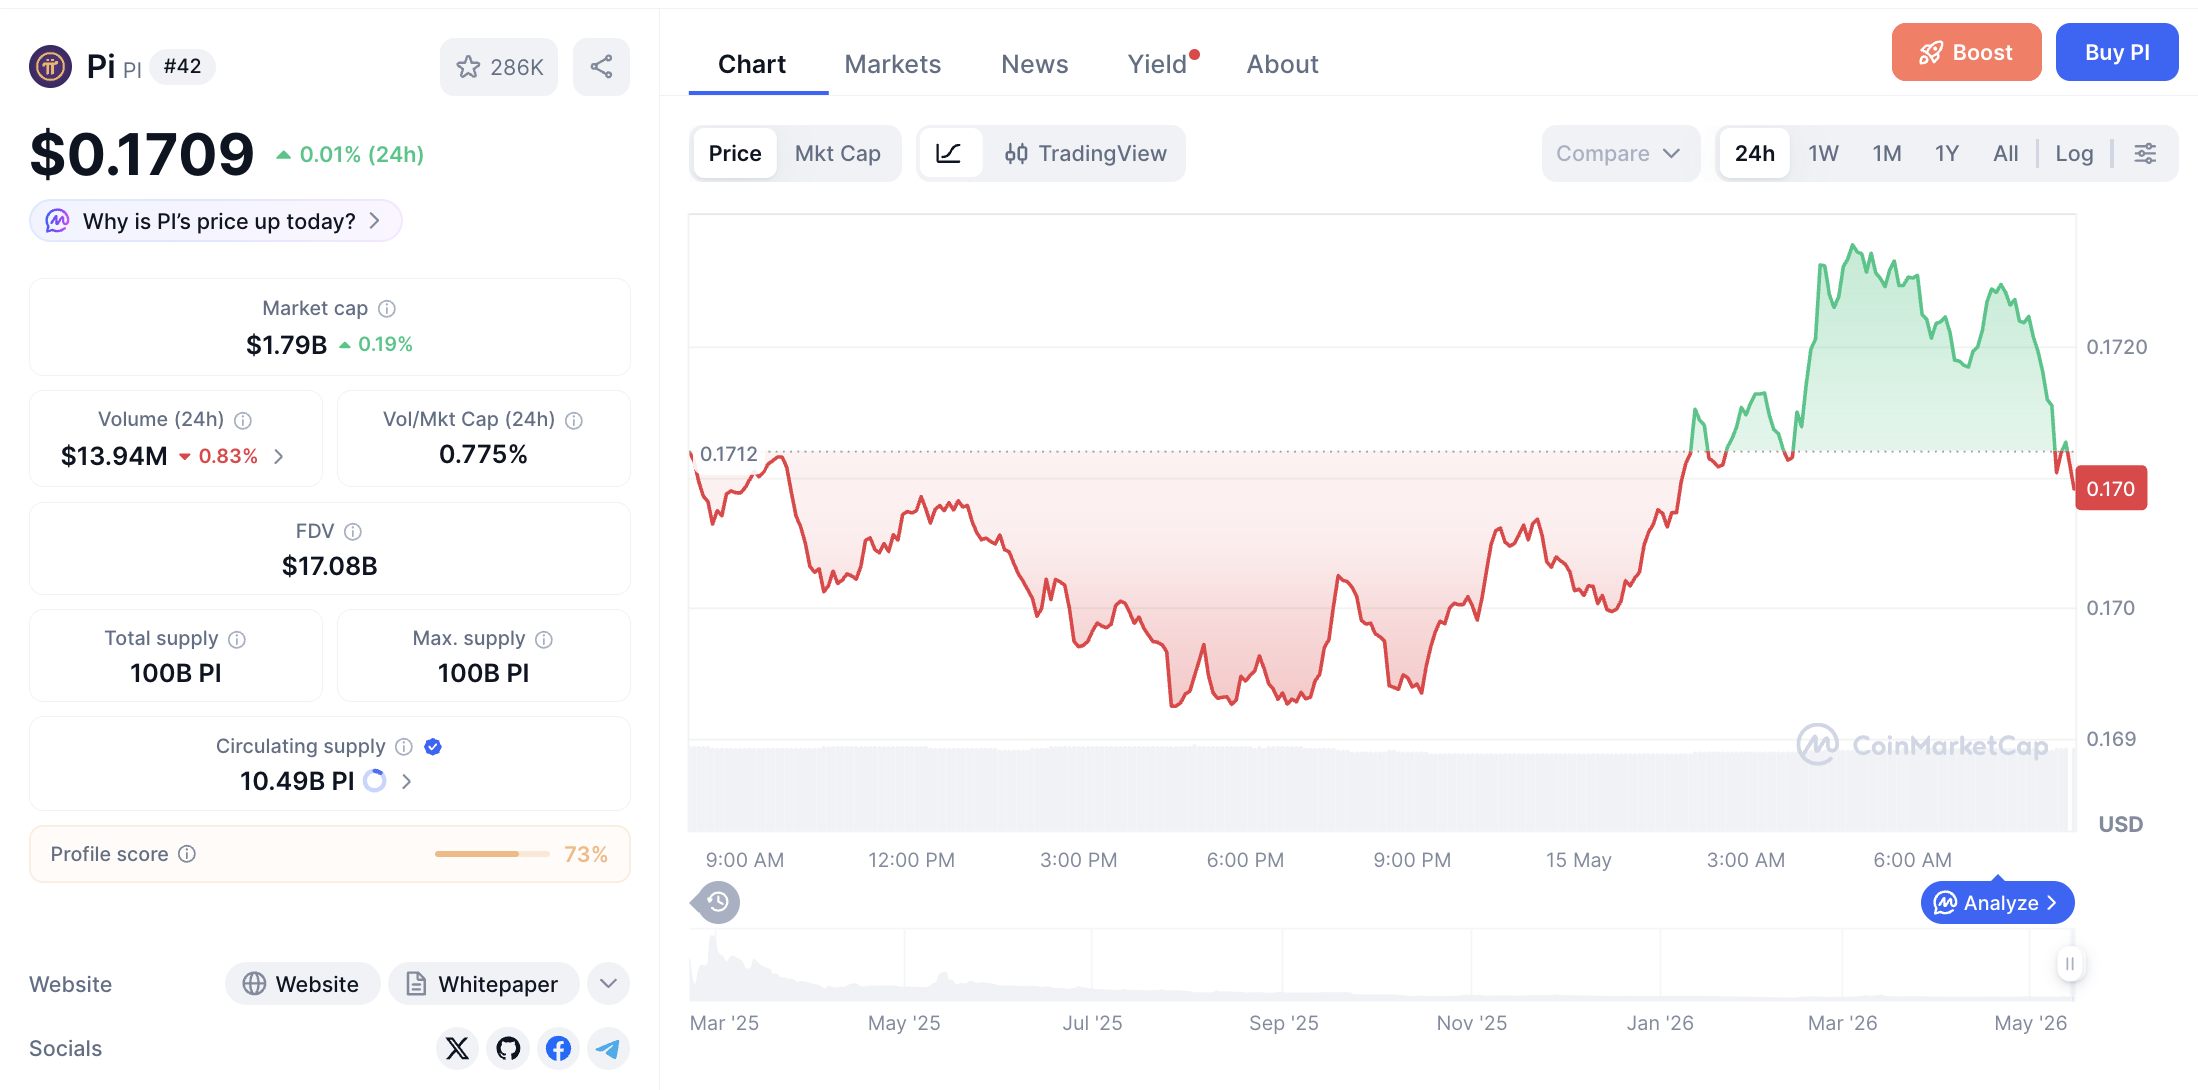
Task: Click the circulating supply progress ring
Action: point(375,781)
